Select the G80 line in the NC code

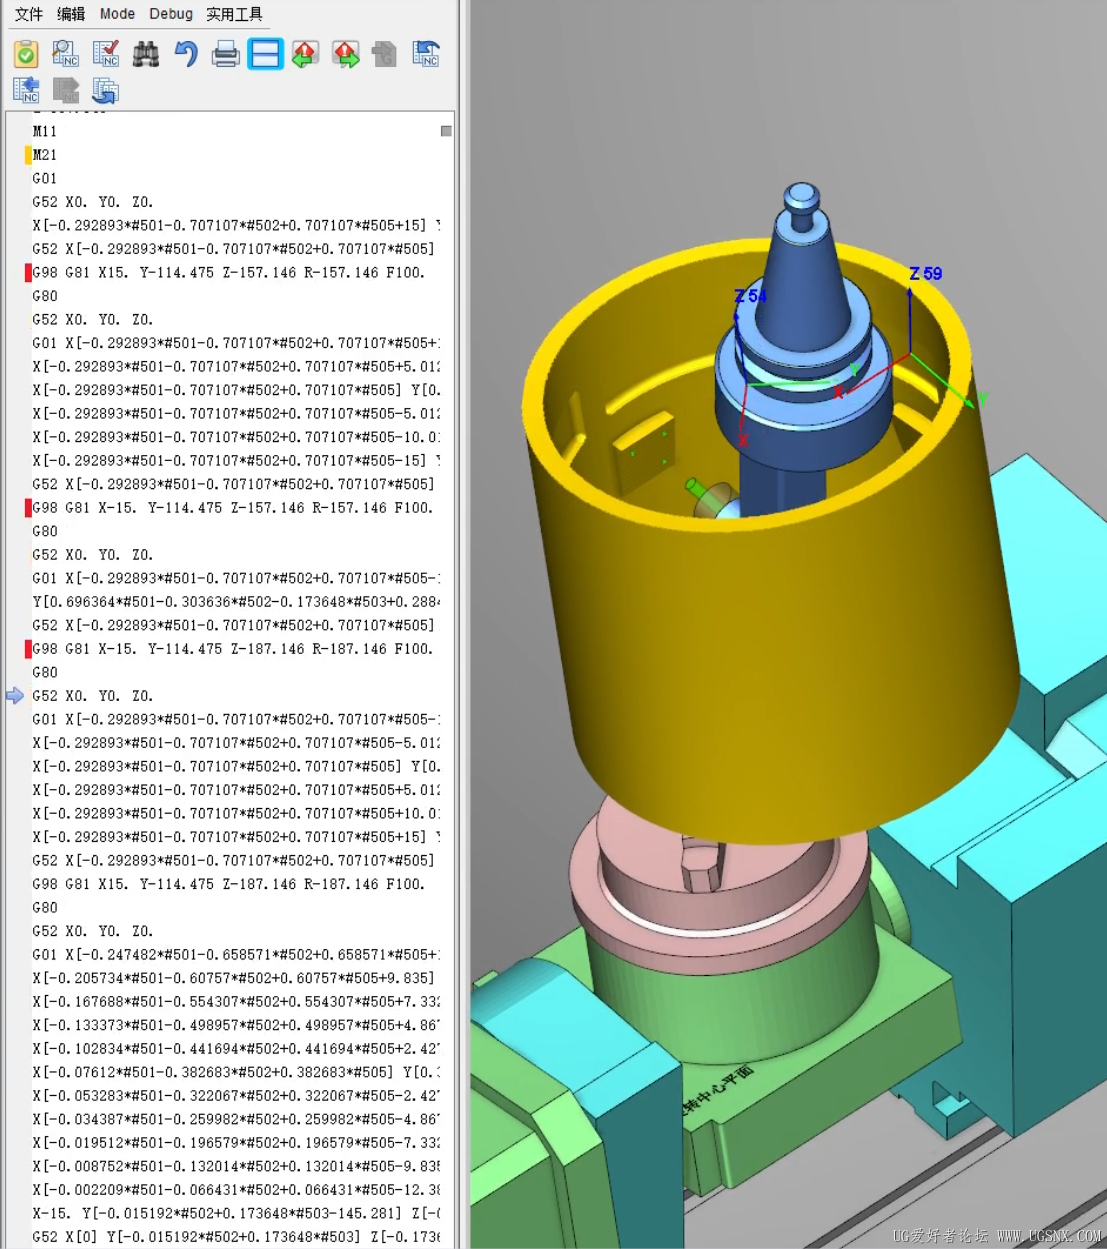[45, 296]
